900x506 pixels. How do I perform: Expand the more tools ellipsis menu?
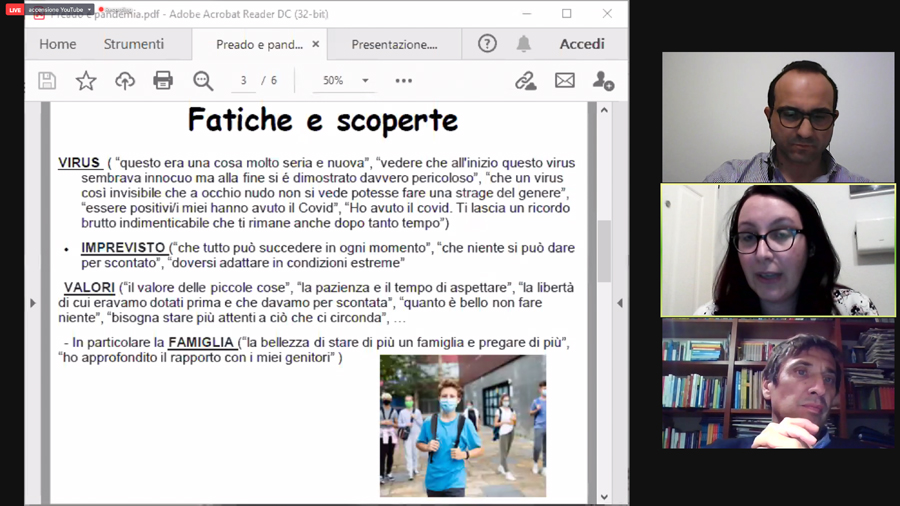pos(404,81)
